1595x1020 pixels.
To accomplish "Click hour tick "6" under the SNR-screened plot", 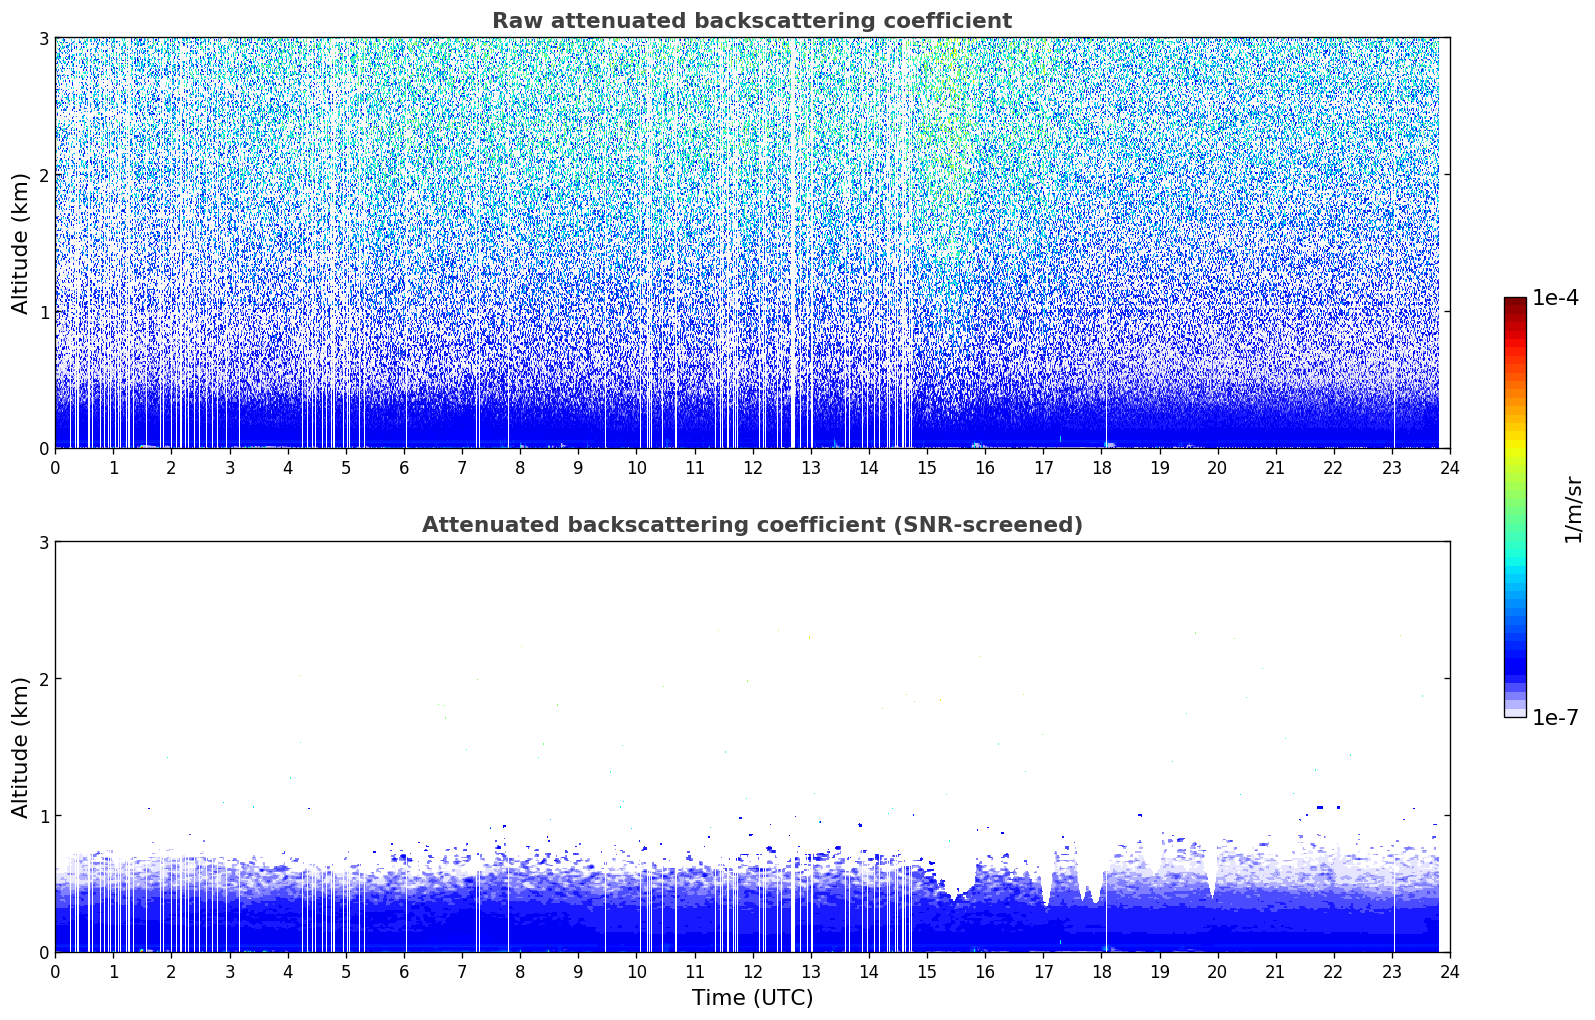I will pos(404,971).
